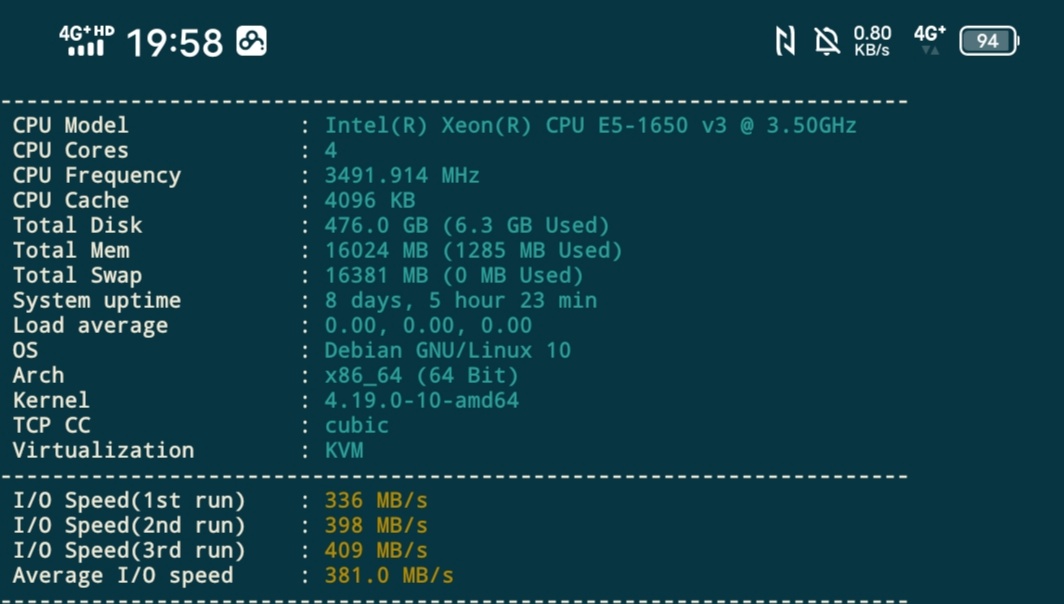Click the Virtualization value KVM
The height and width of the screenshot is (604, 1064).
pyautogui.click(x=344, y=451)
